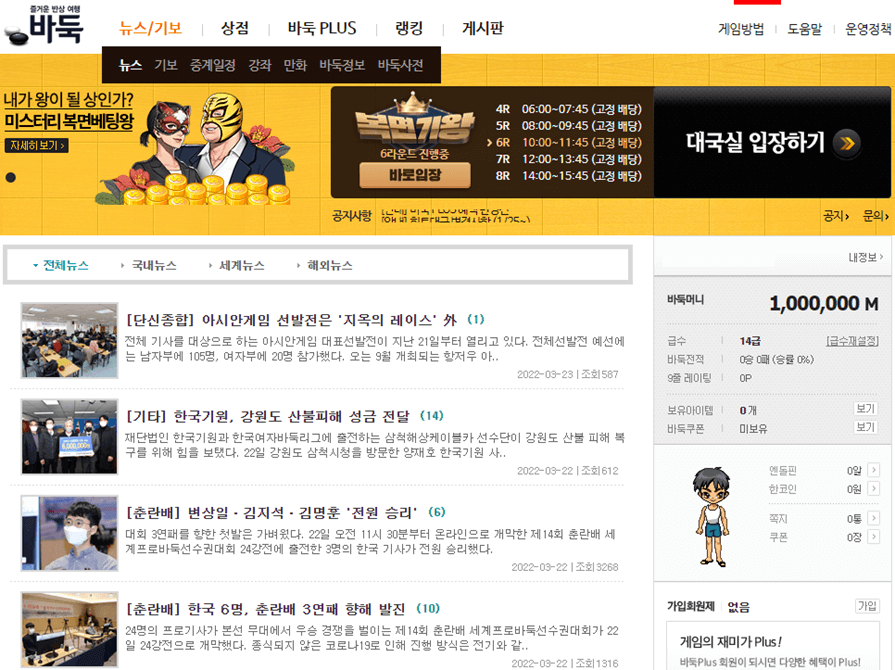This screenshot has height=670, width=895.
Task: Select 만화 submenu item
Action: (295, 65)
